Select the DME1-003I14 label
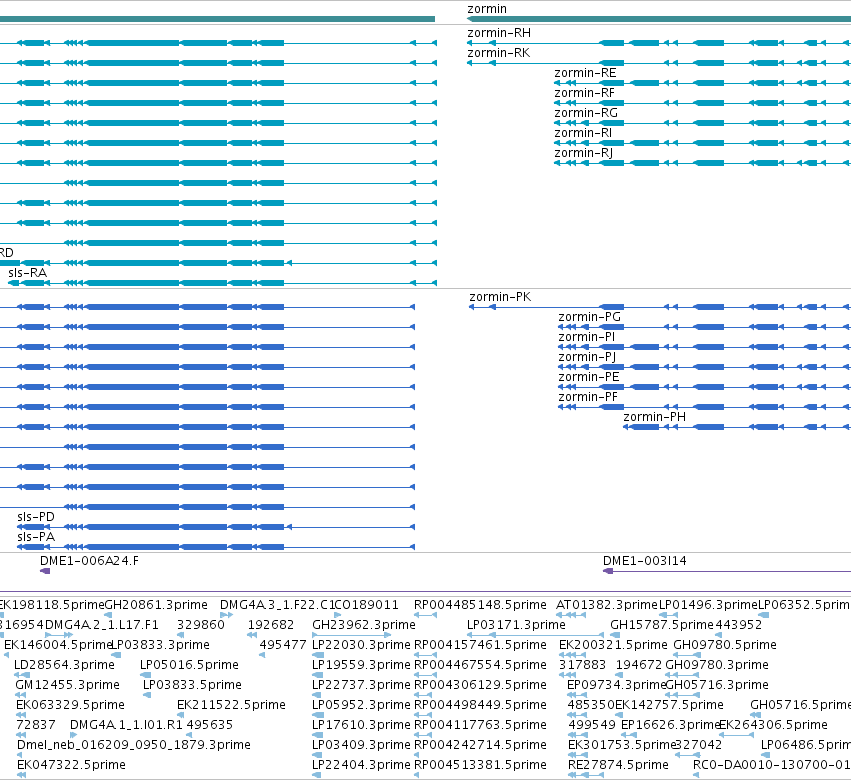Image resolution: width=851 pixels, height=780 pixels. point(644,561)
